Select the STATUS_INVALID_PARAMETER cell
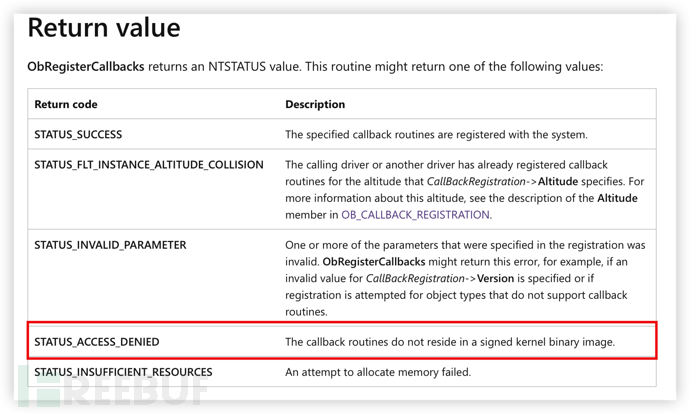The image size is (690, 414). pos(110,244)
